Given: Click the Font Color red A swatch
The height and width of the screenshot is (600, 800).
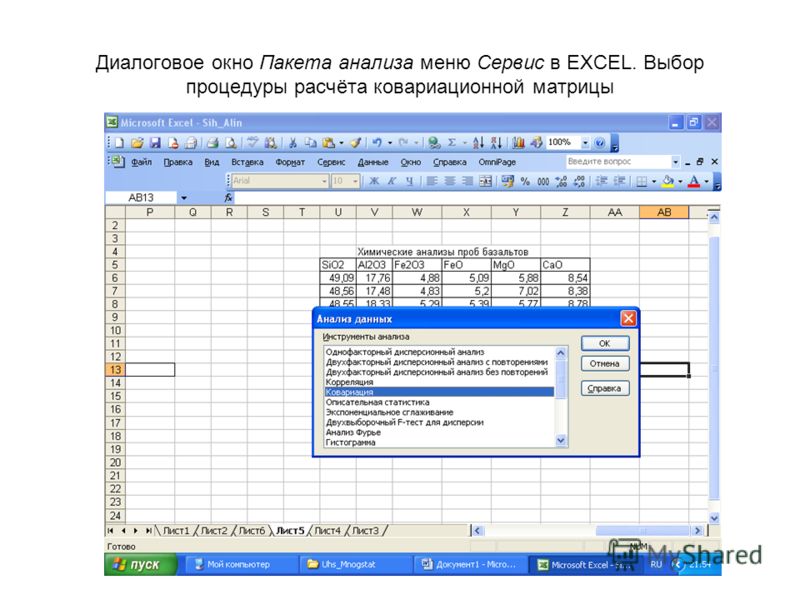Looking at the screenshot, I should pos(694,181).
